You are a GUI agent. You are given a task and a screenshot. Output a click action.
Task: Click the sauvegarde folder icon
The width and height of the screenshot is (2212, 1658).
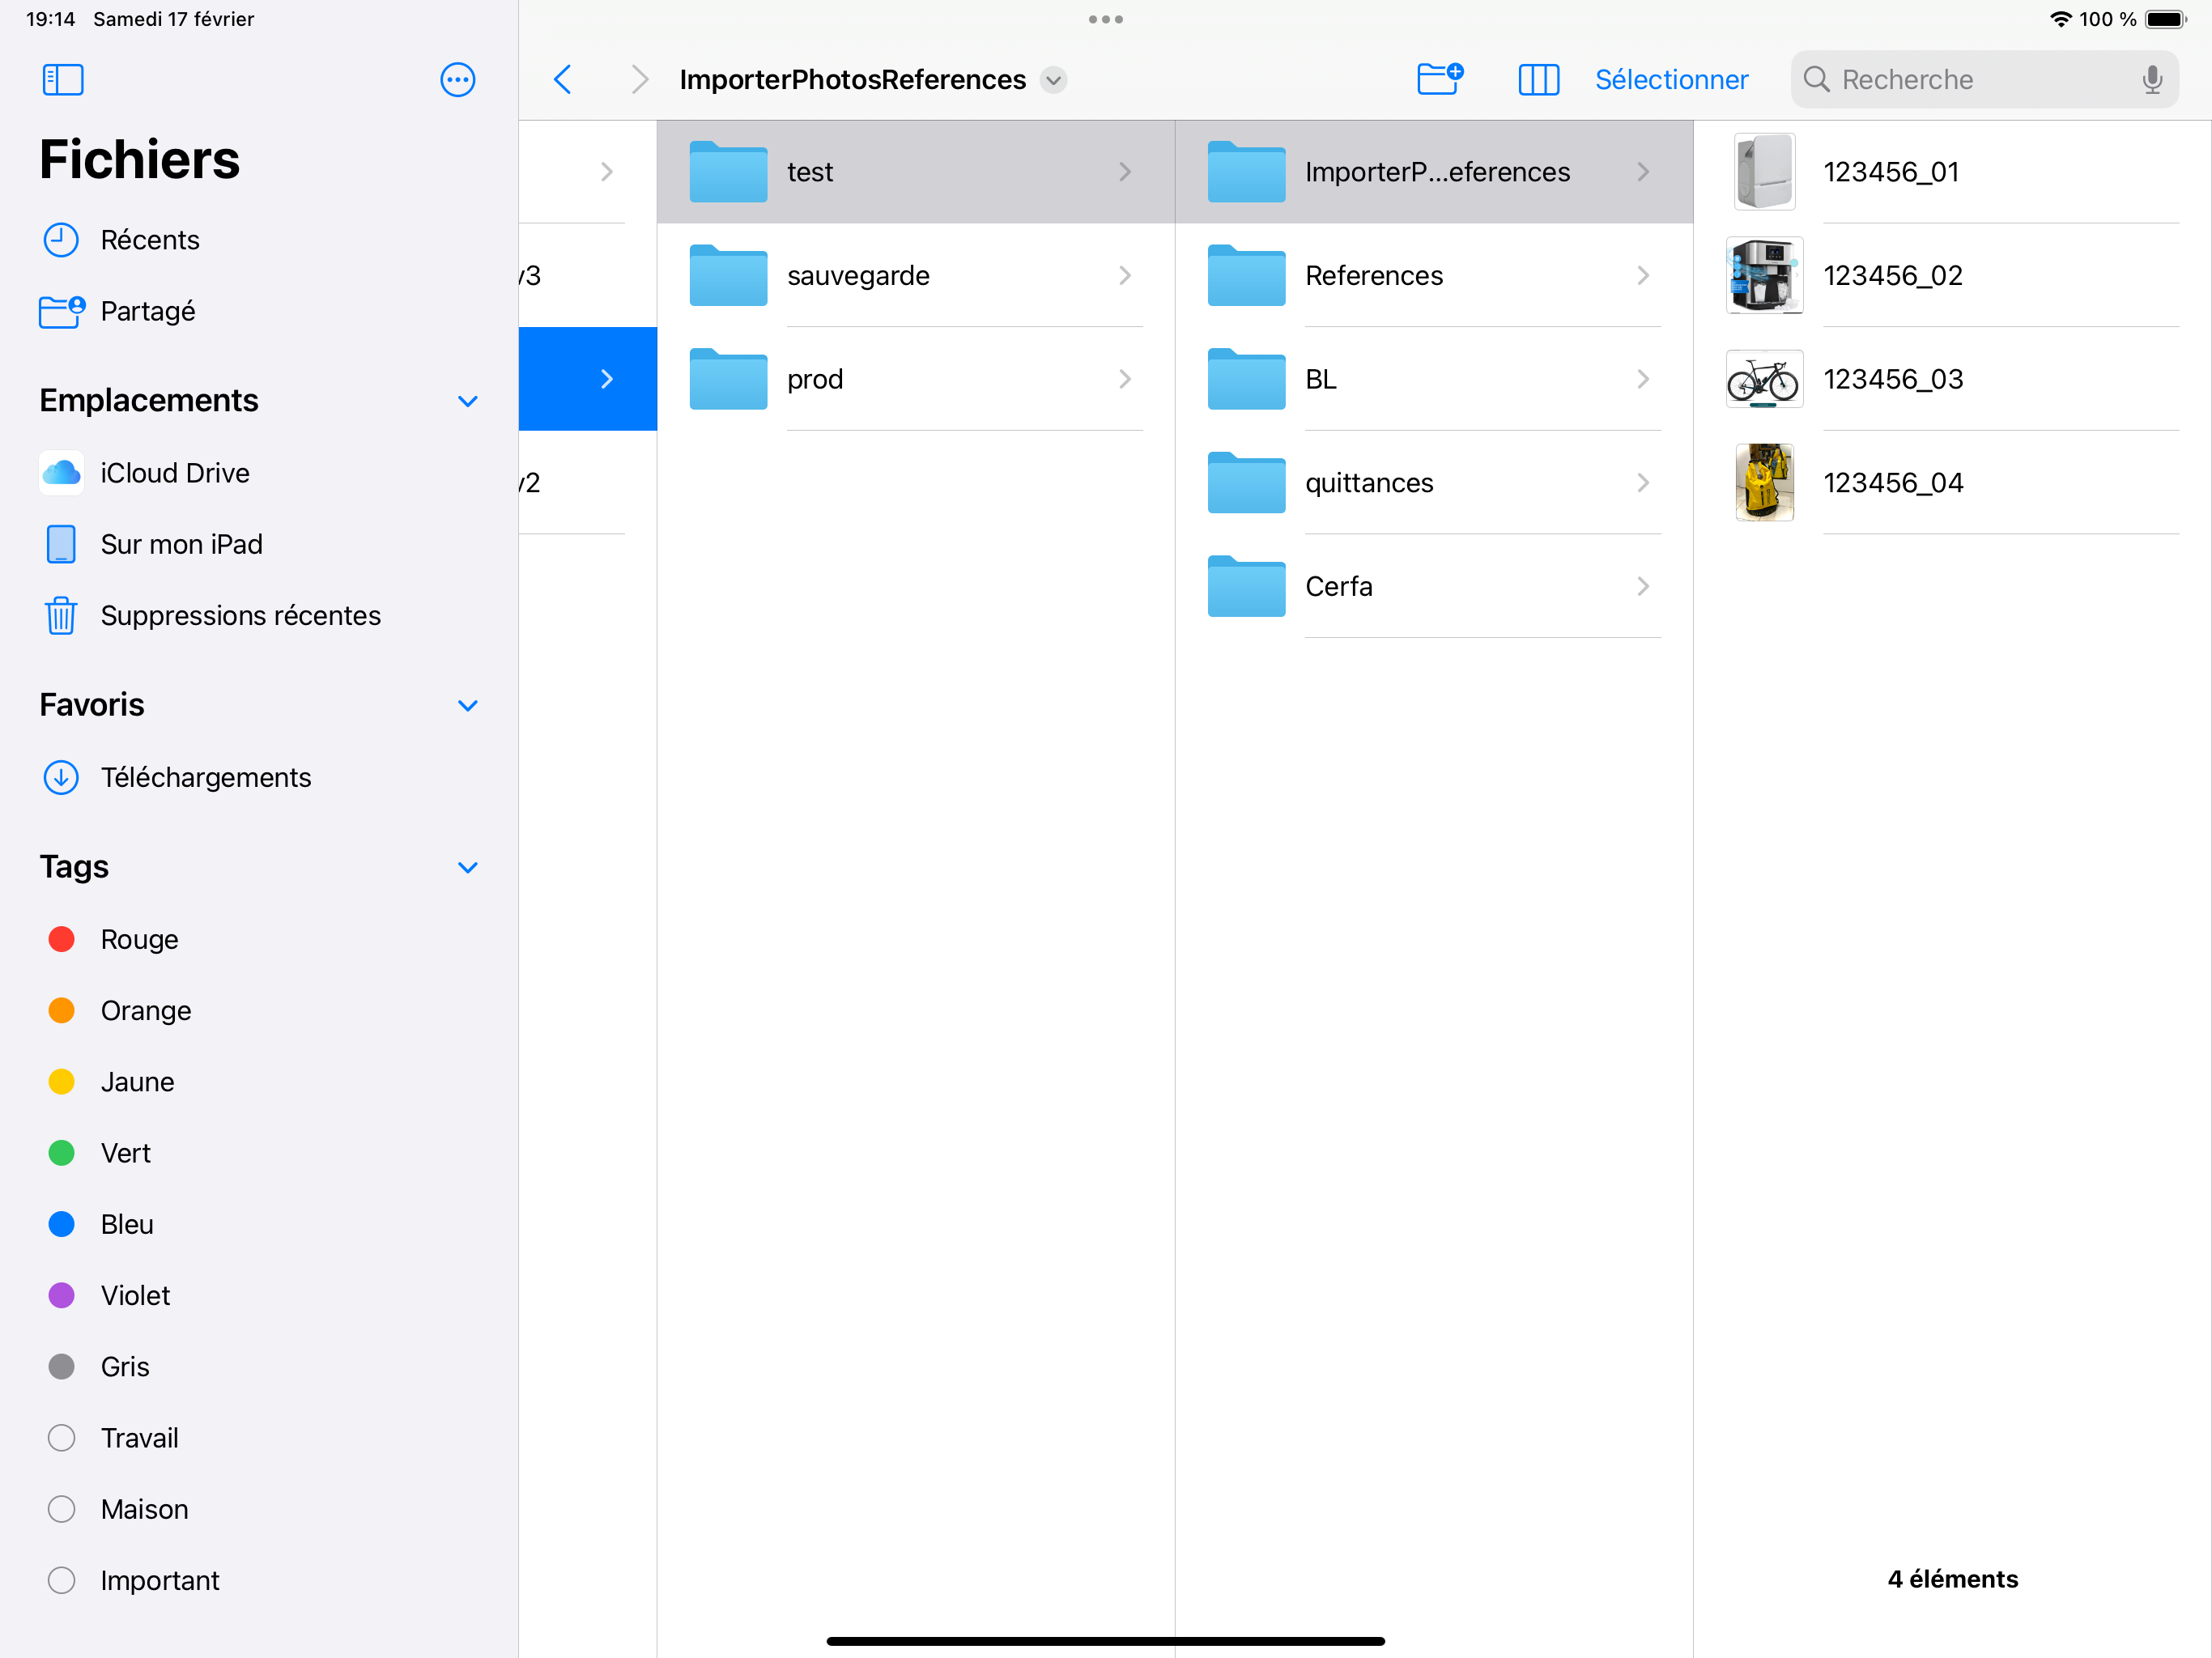pyautogui.click(x=728, y=275)
